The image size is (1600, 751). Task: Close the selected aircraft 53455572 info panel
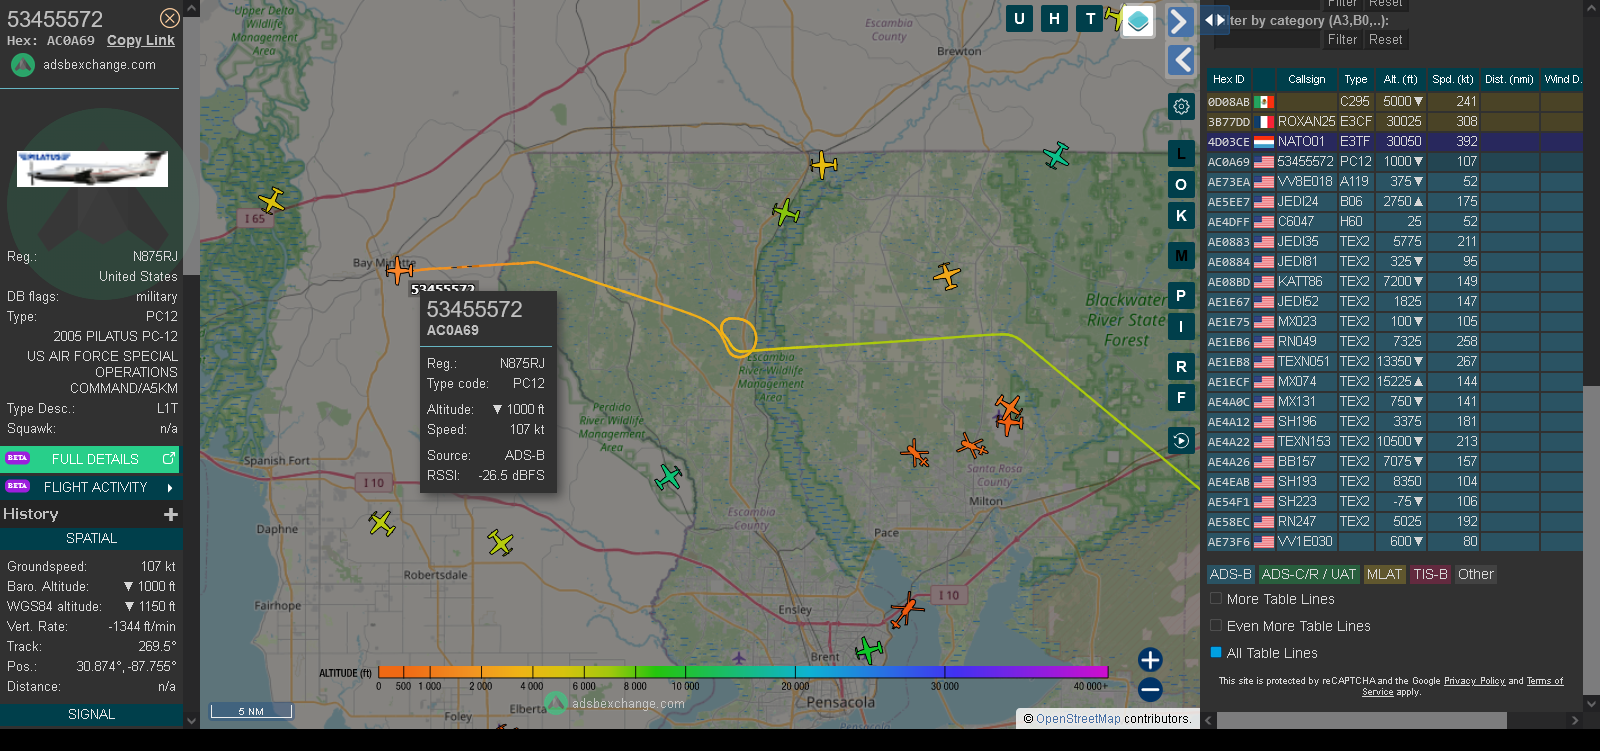[x=170, y=18]
